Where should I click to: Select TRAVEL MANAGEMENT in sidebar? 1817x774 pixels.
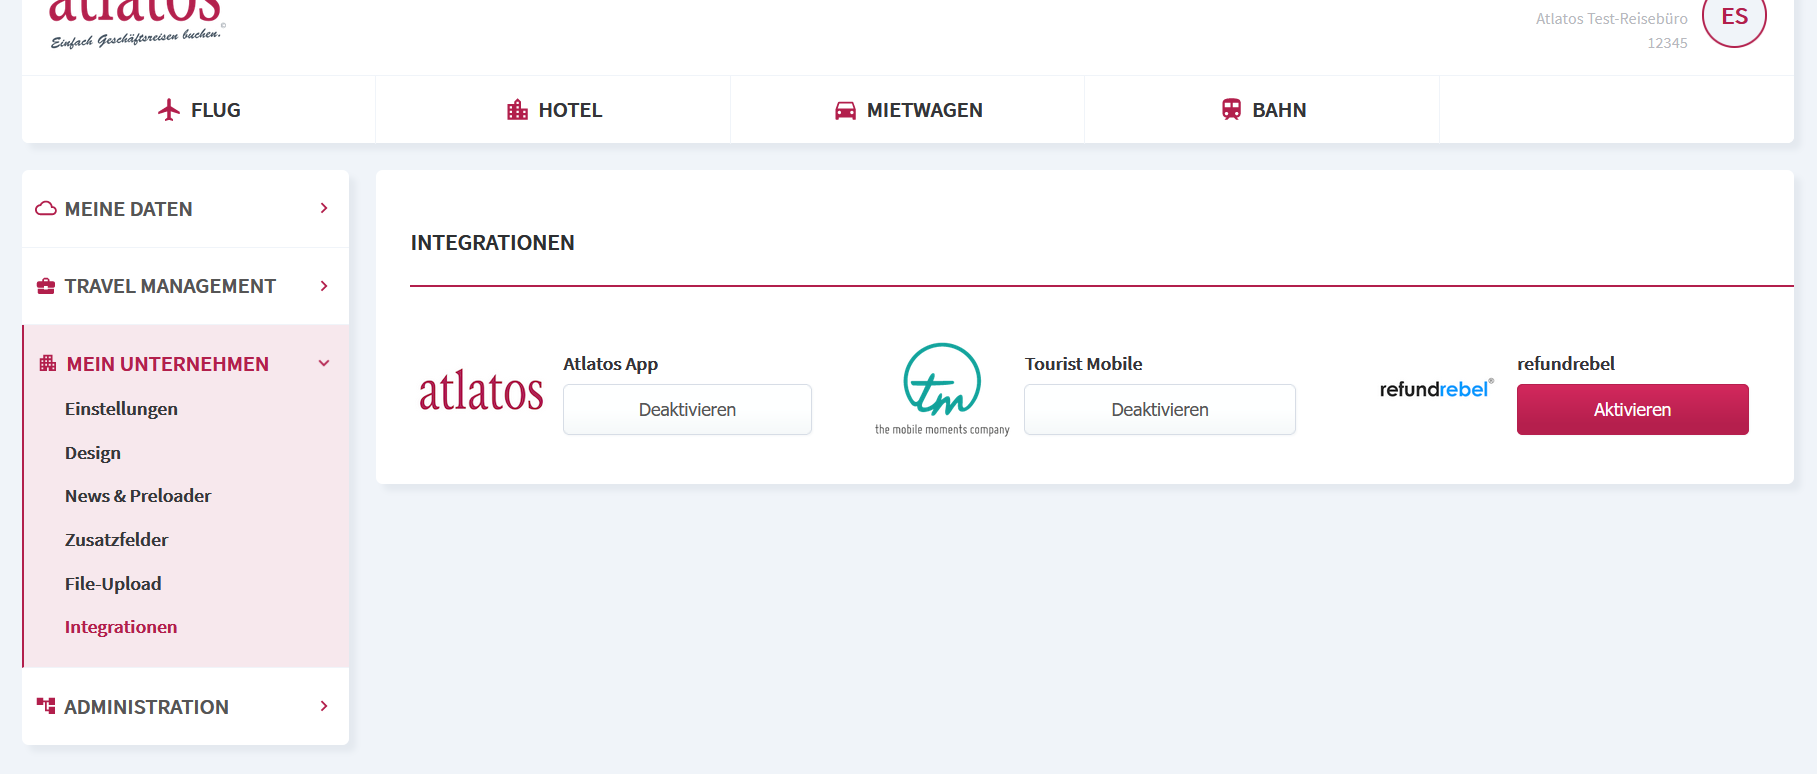click(185, 286)
